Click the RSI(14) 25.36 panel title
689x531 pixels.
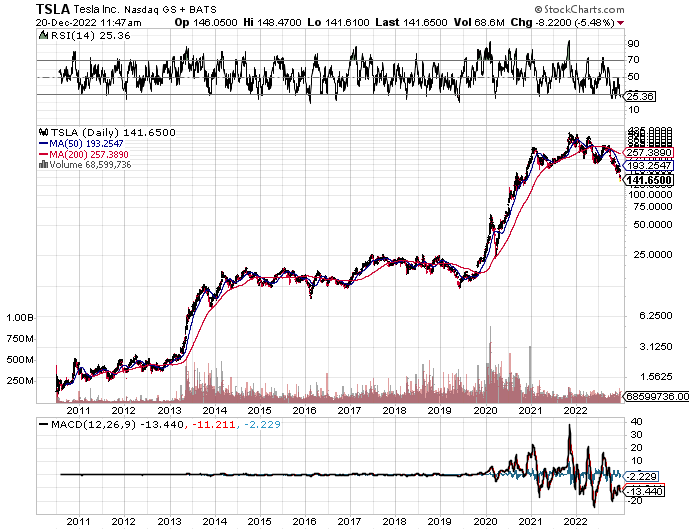tap(91, 36)
